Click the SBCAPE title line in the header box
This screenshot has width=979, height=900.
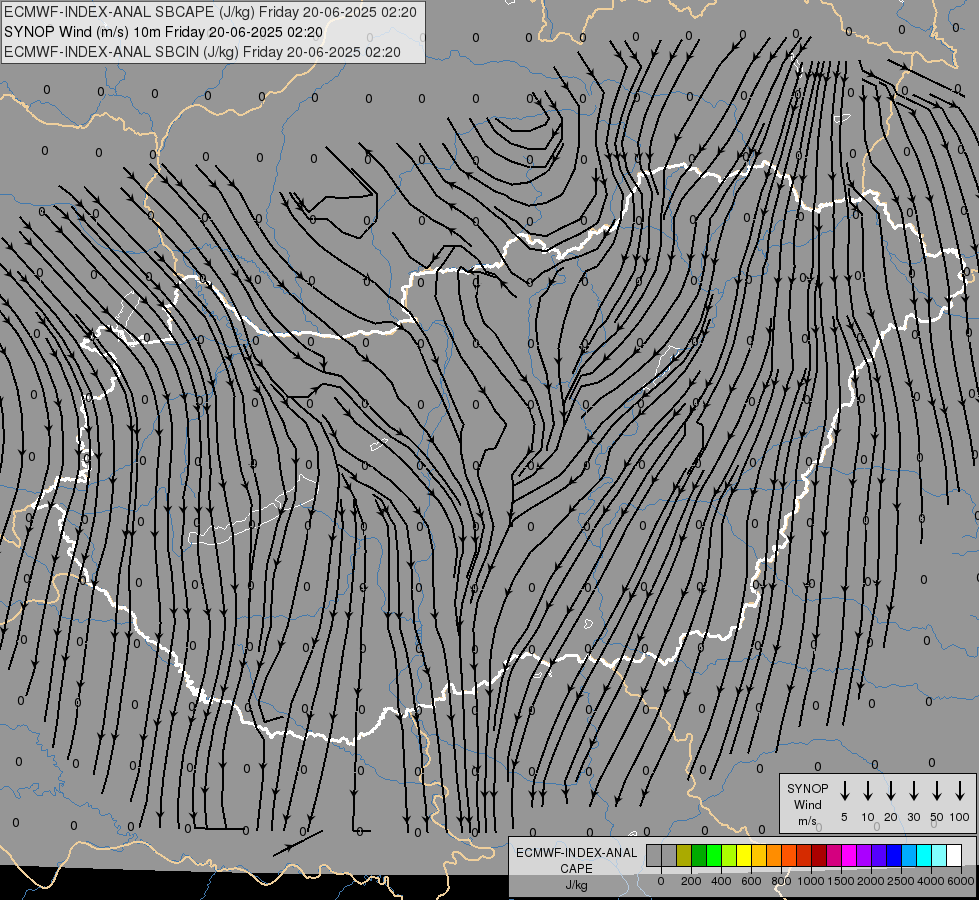tap(210, 12)
